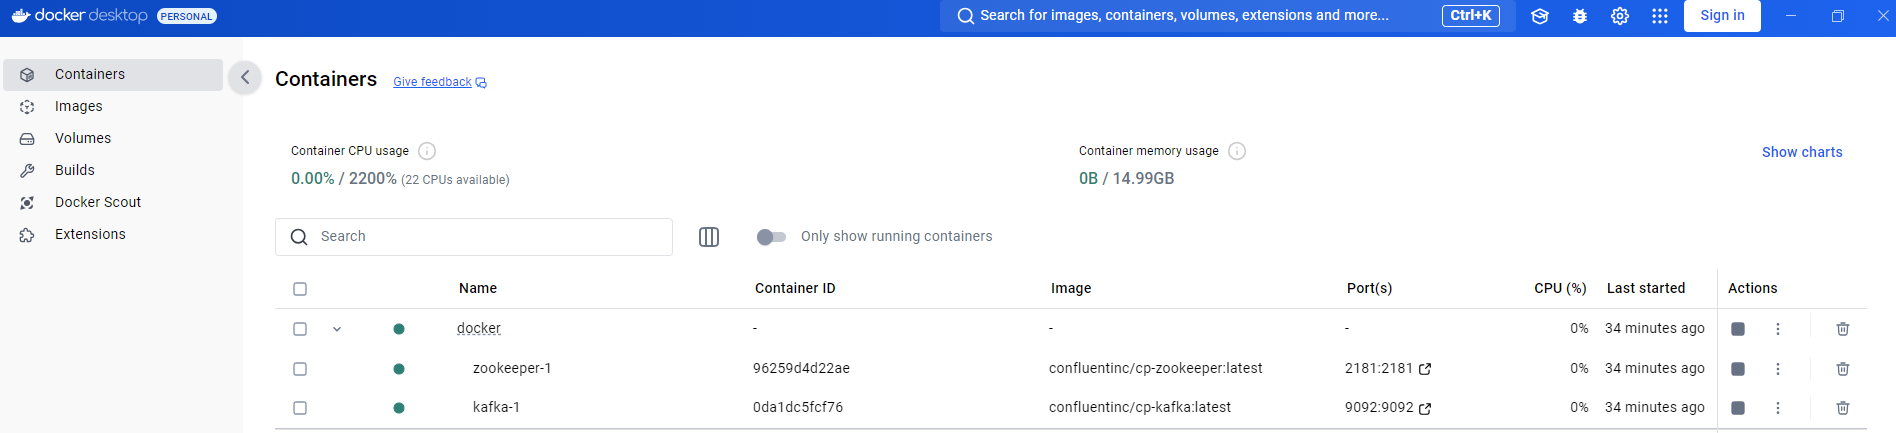Screen dimensions: 1896x433
Task: Open Settings gear icon in header
Action: click(x=1620, y=16)
